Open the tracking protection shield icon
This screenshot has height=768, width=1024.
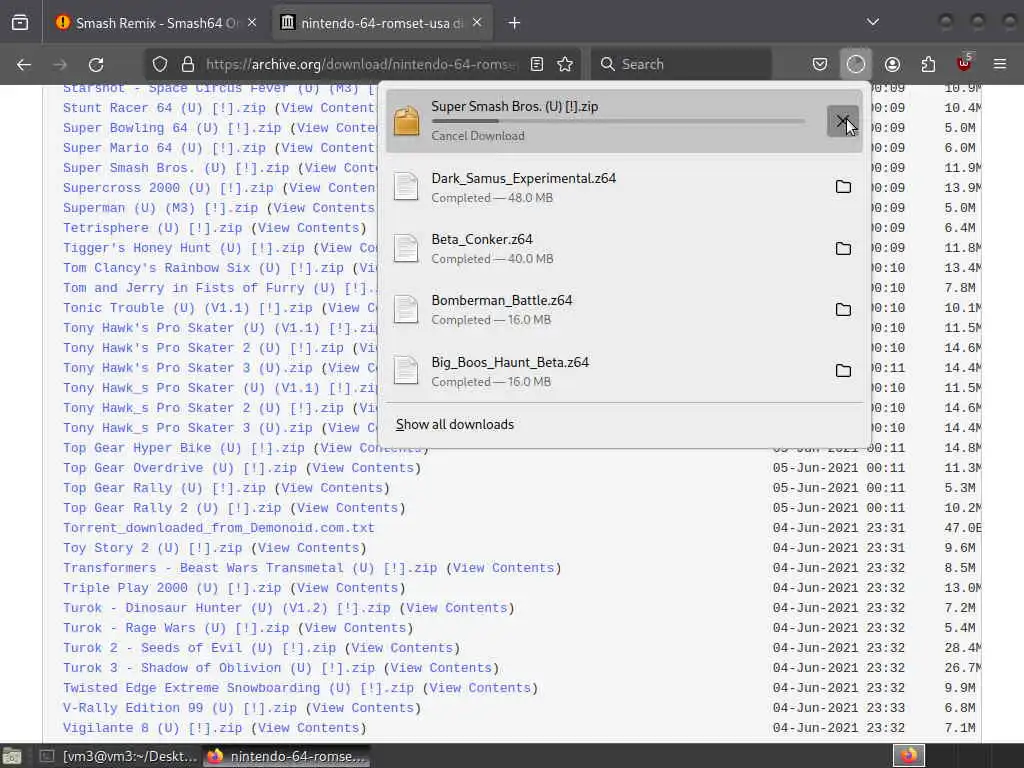click(x=160, y=64)
